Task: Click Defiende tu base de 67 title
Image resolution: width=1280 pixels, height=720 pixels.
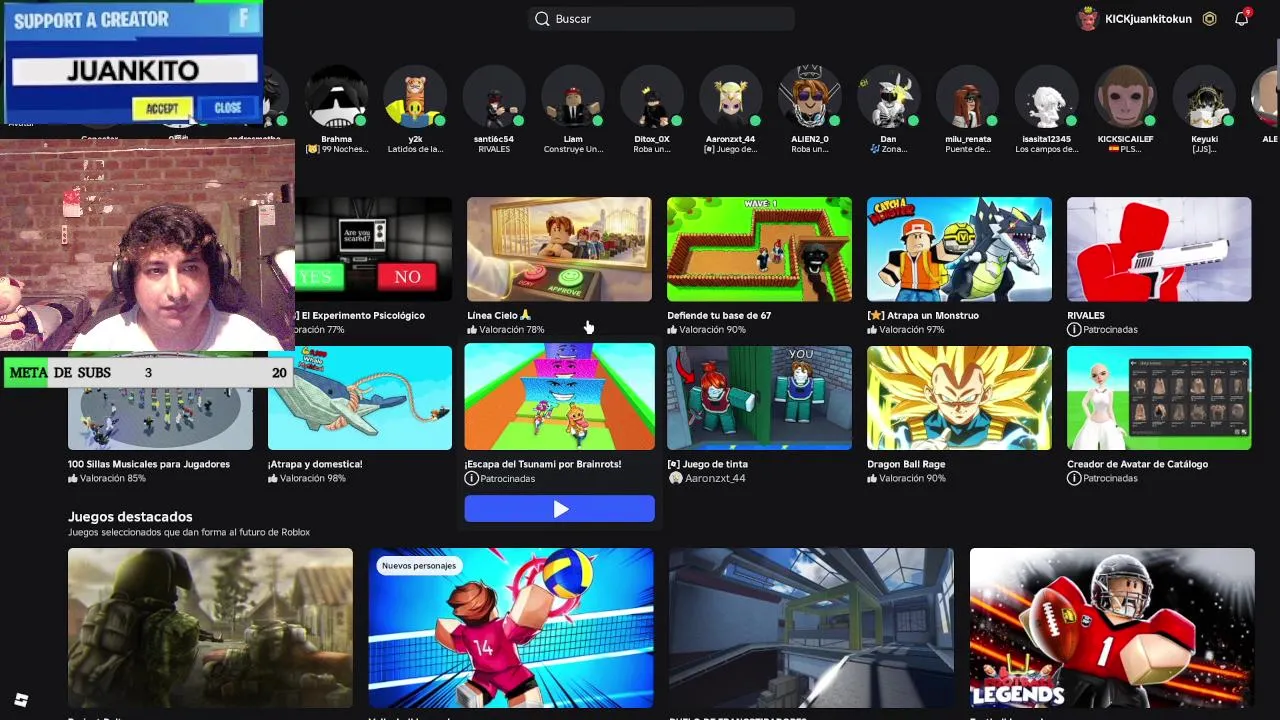Action: (719, 316)
